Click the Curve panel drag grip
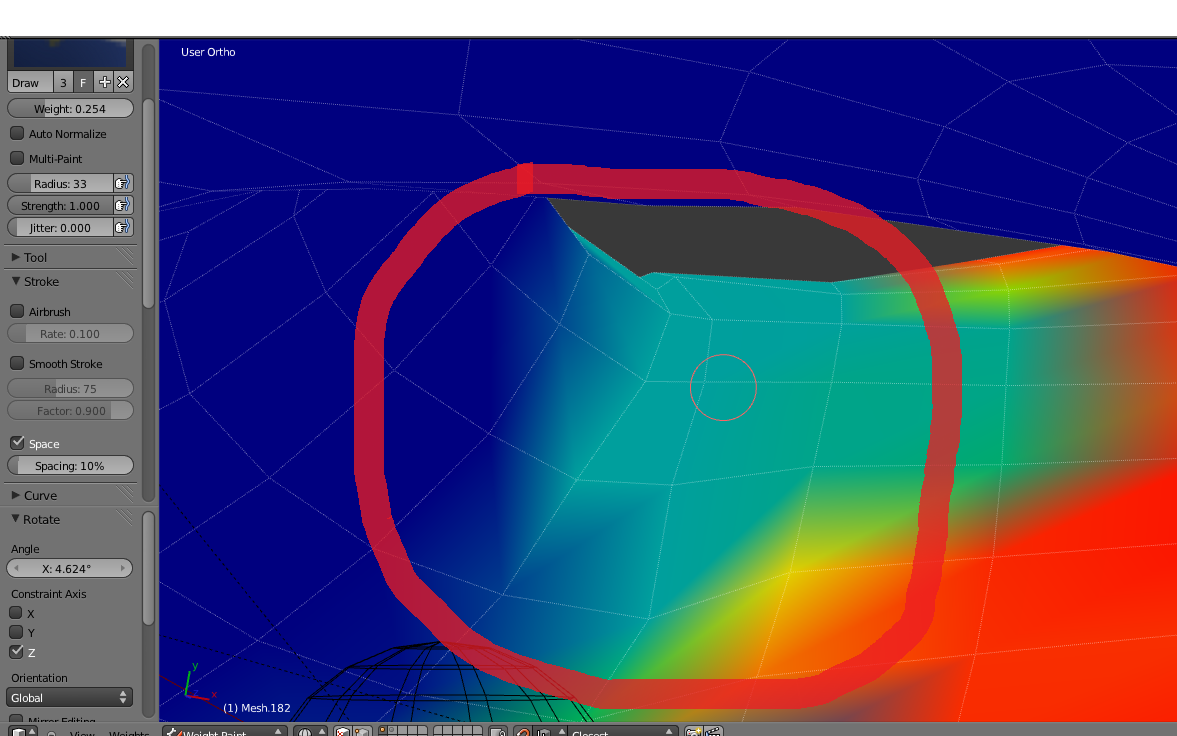Screen dimensions: 1177x736 tap(125, 494)
